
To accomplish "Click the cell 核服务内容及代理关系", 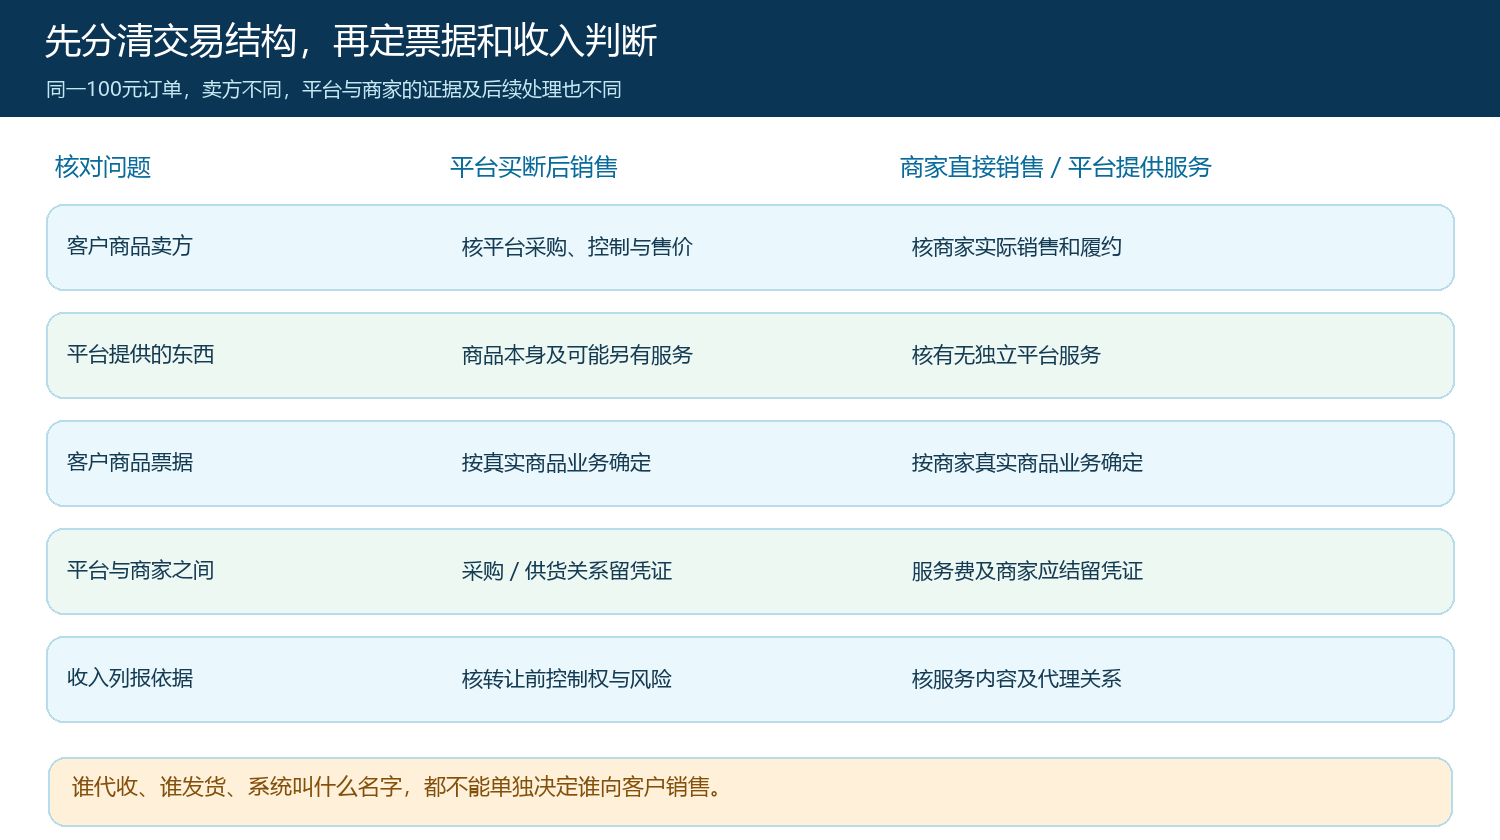I will [x=1017, y=679].
